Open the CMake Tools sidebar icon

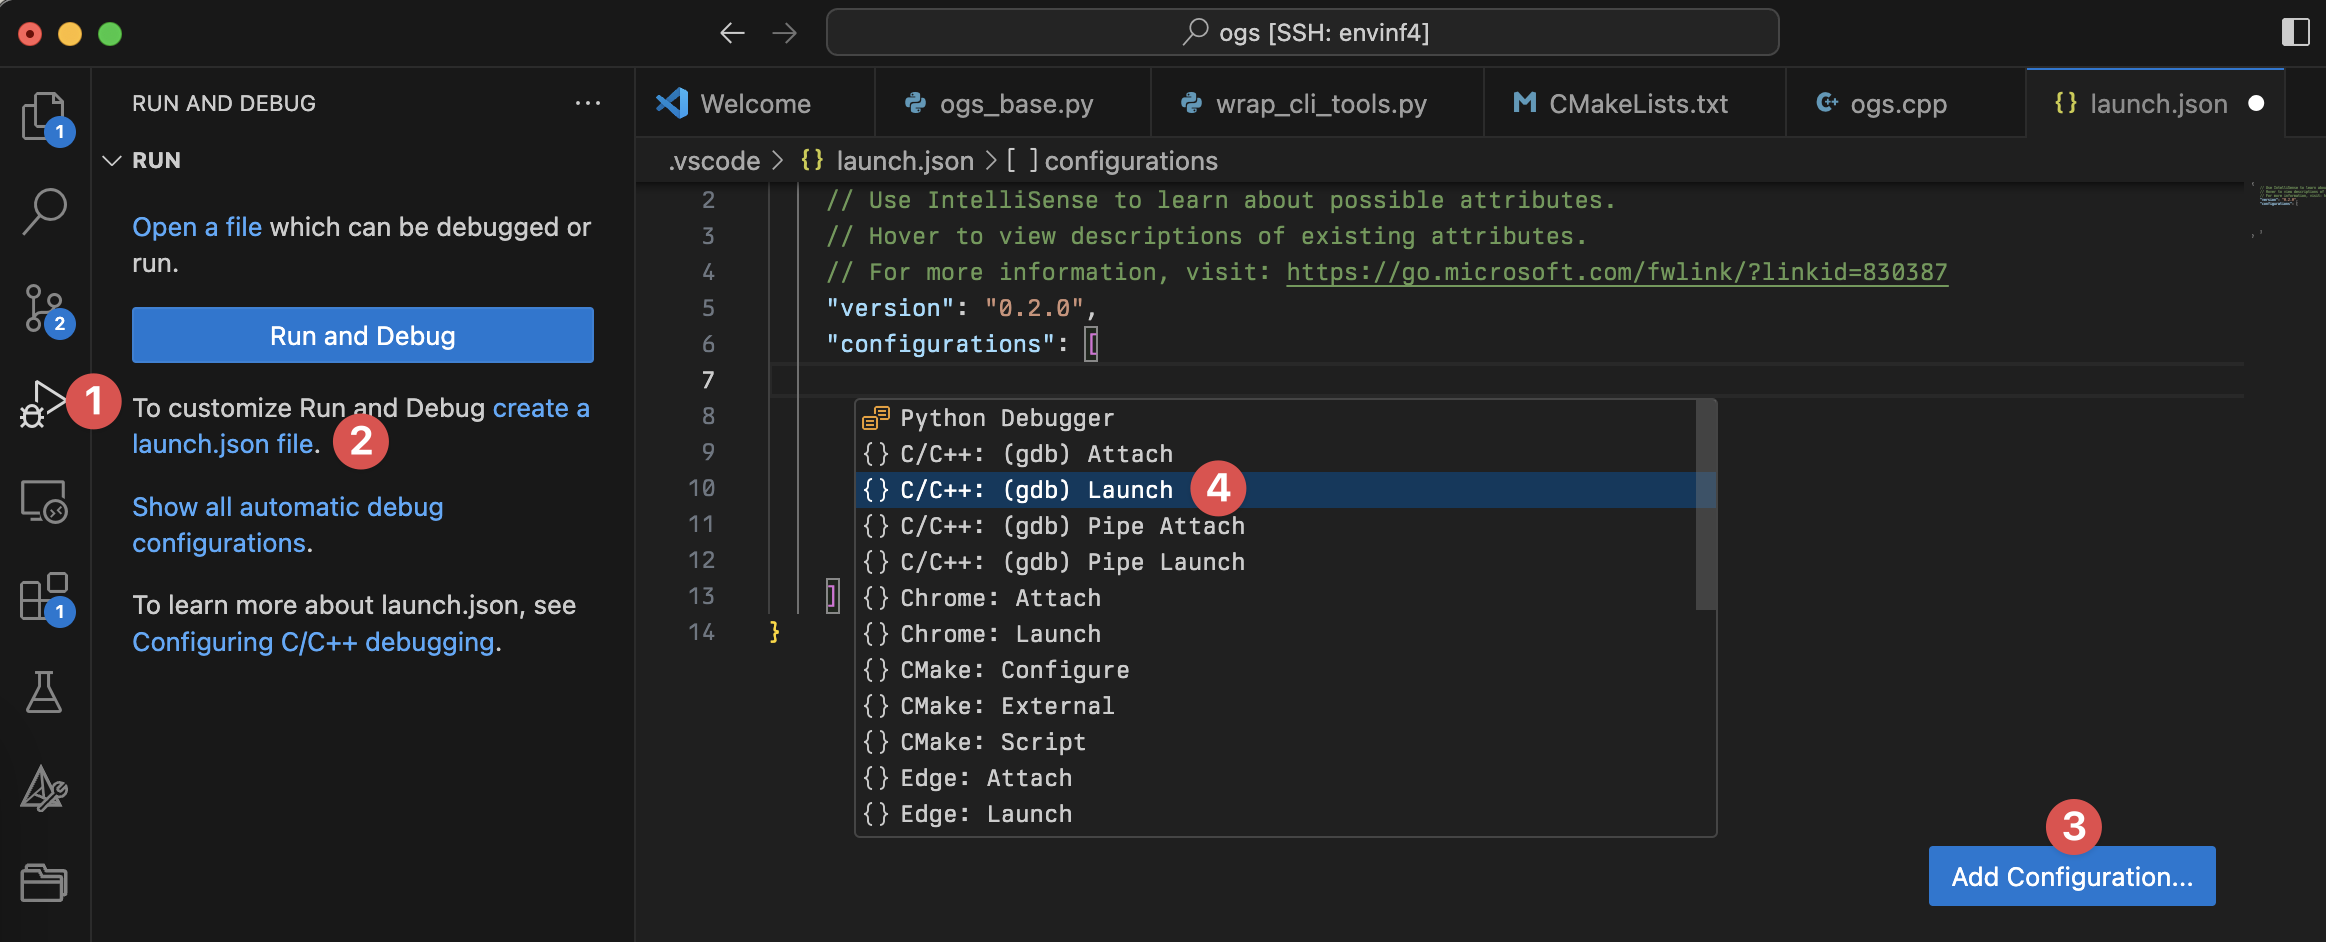click(45, 789)
